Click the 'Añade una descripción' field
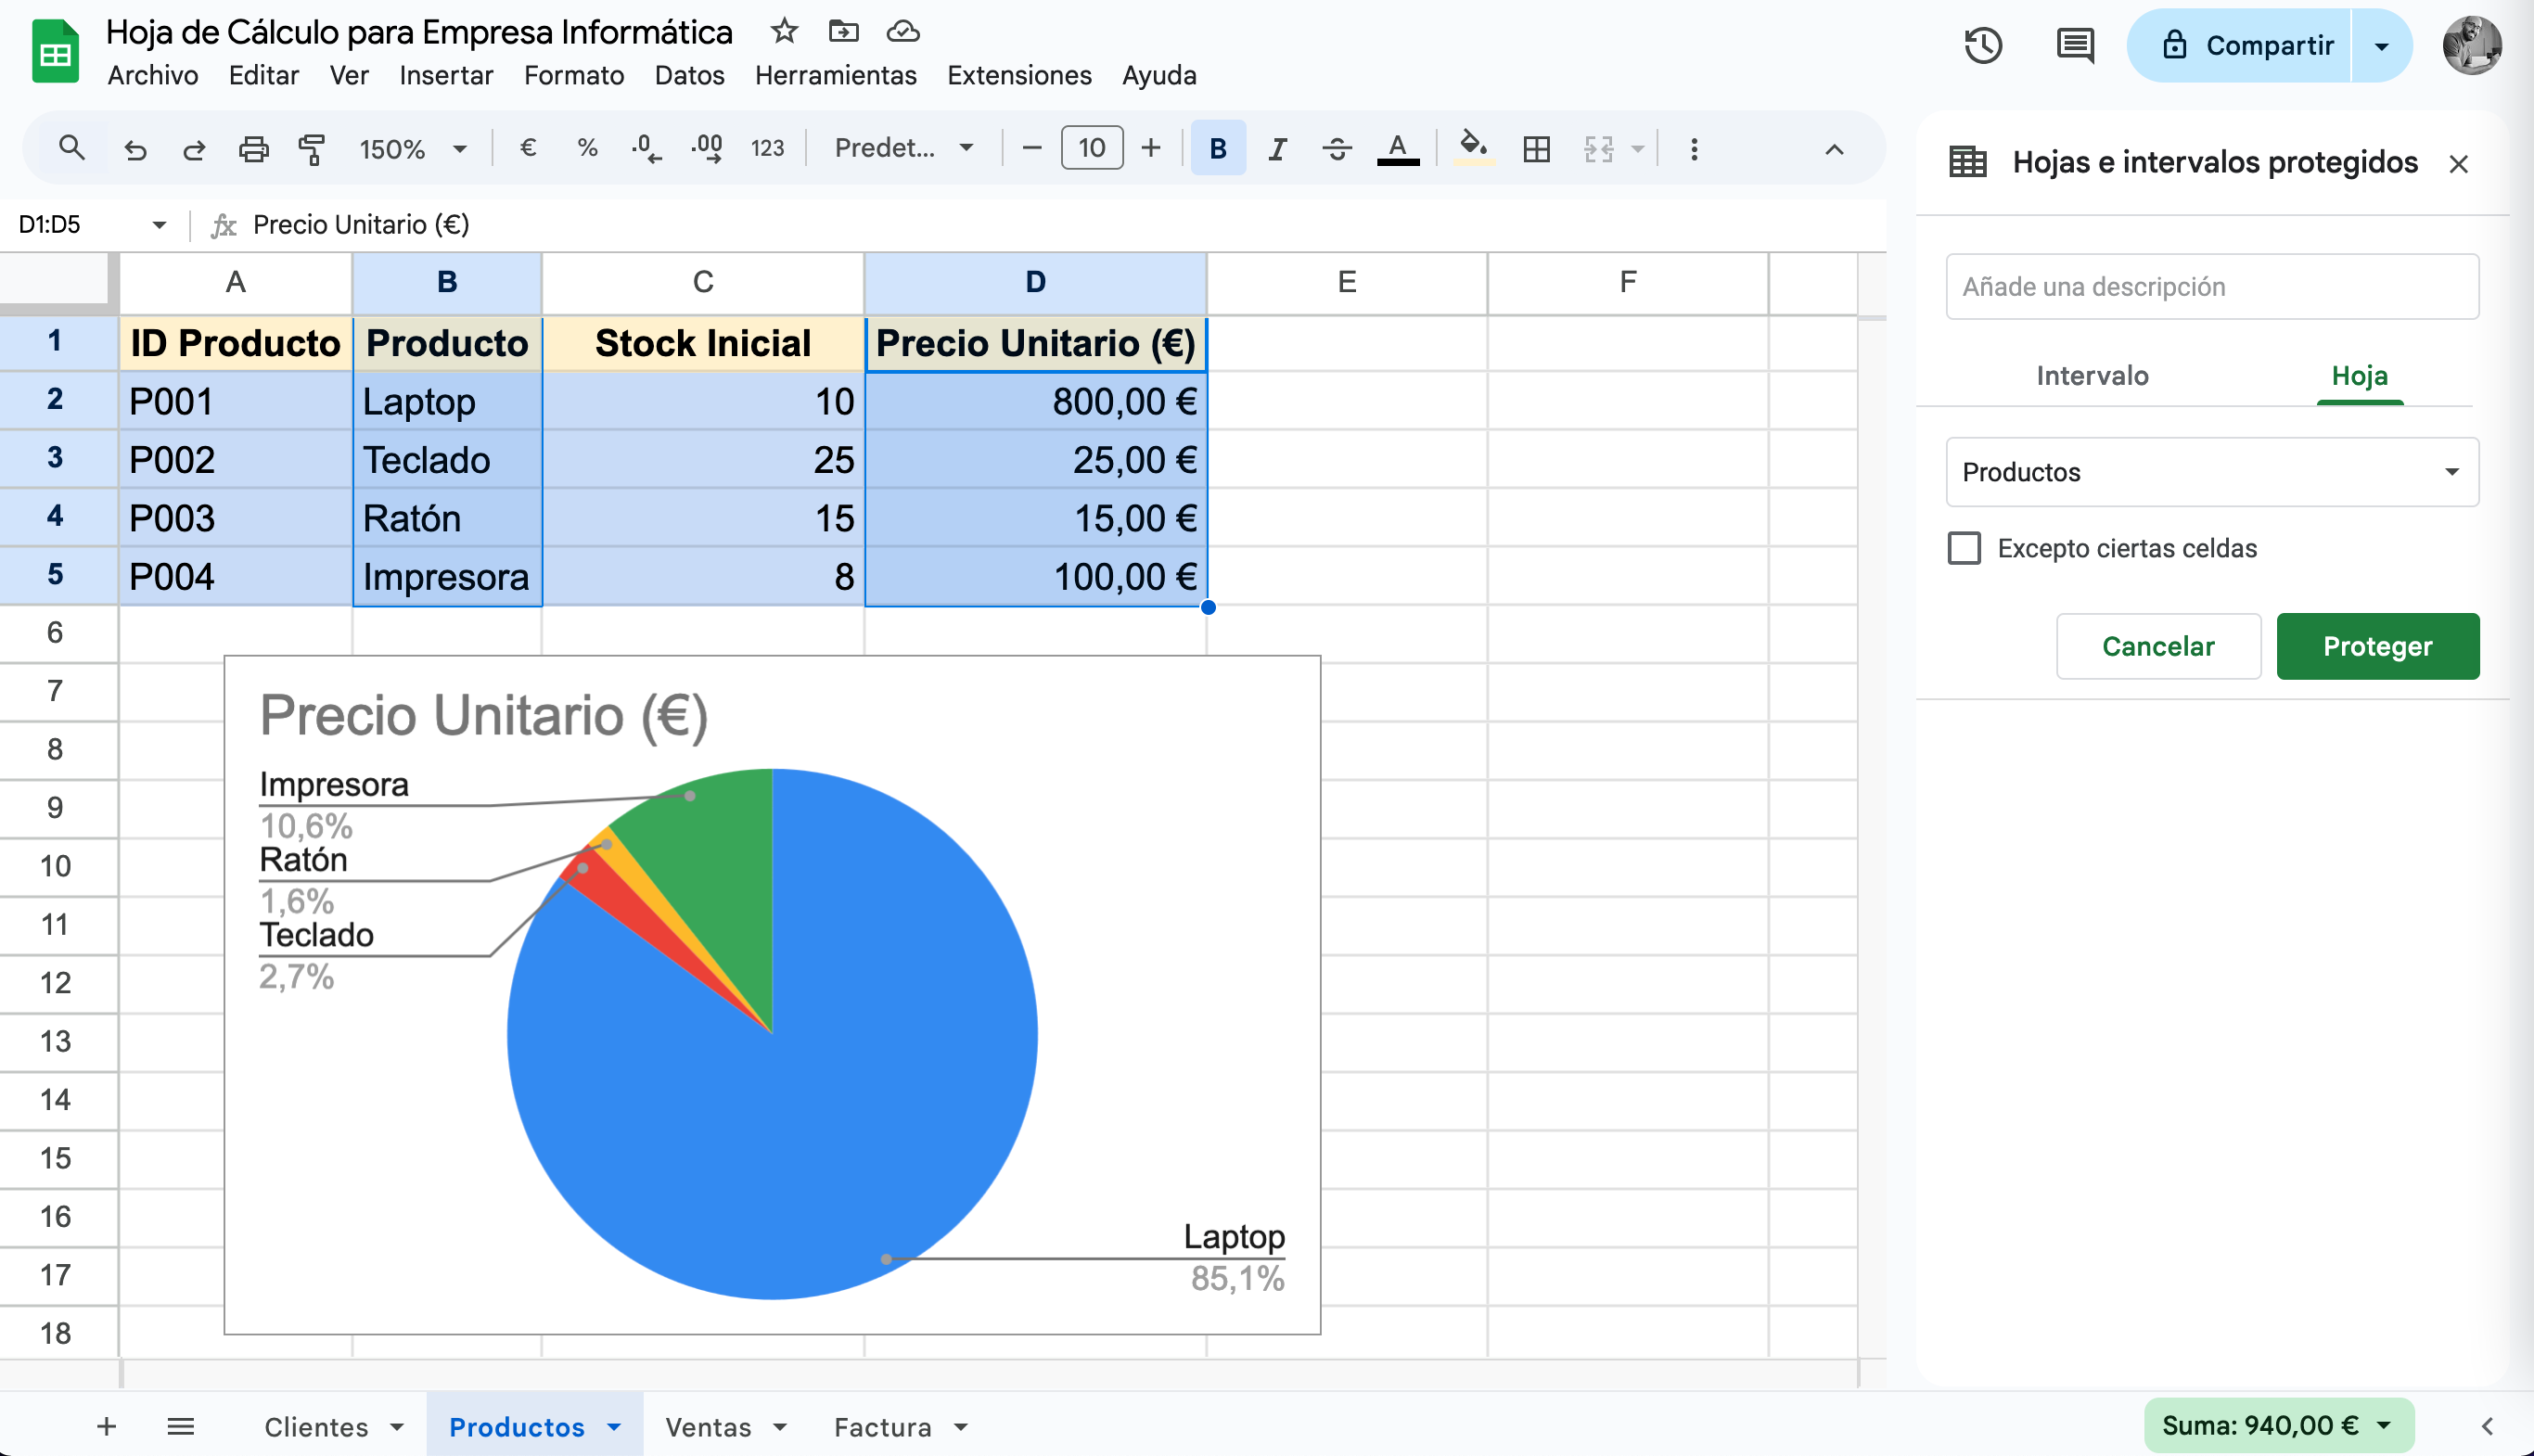The image size is (2534, 1456). tap(2211, 287)
